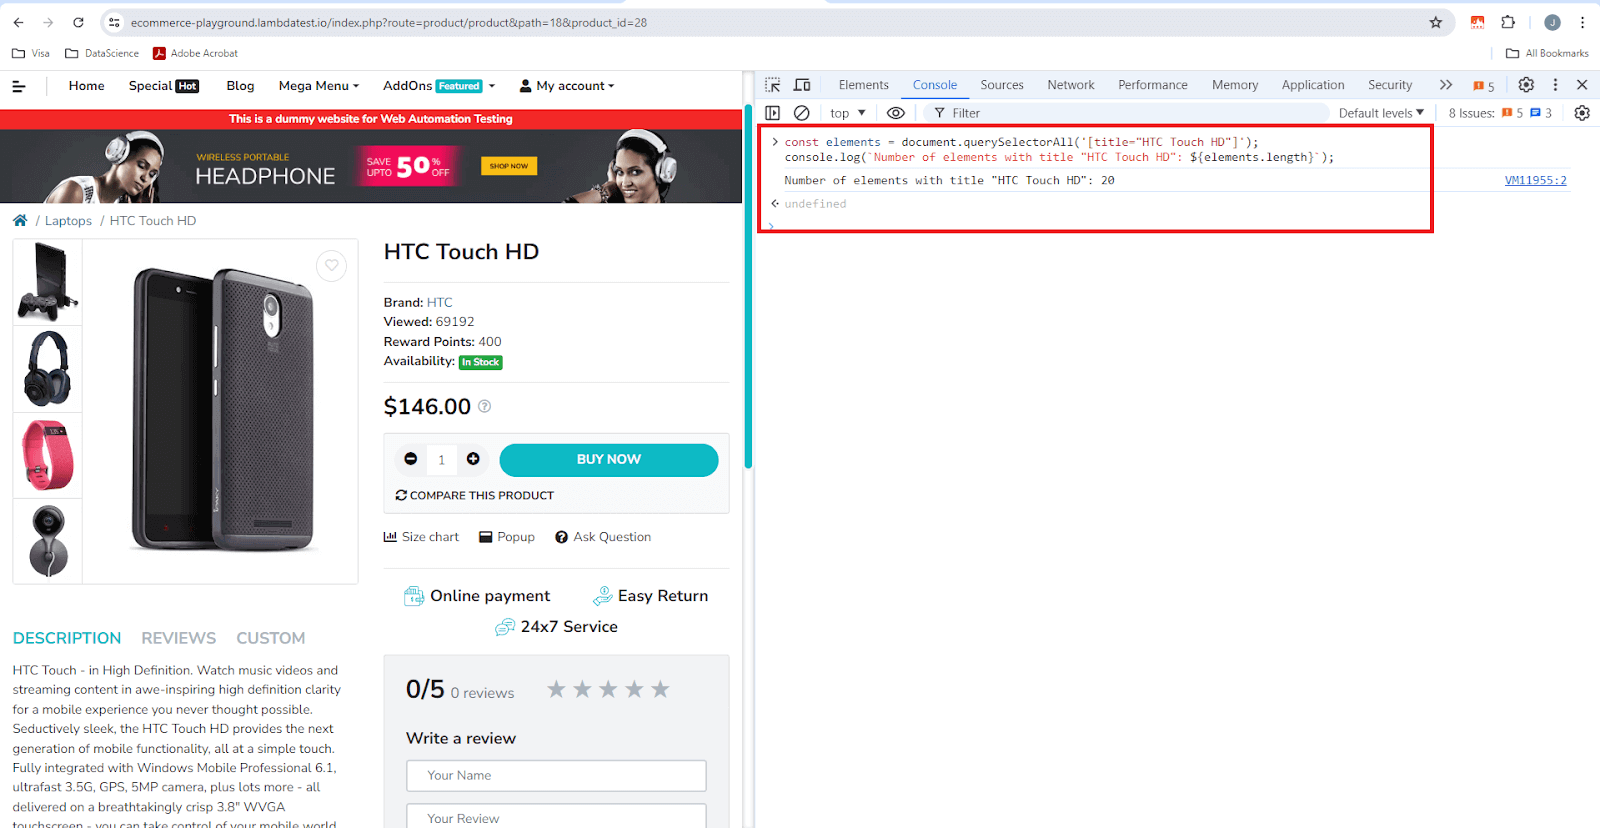Click the home icon in the breadcrumb
The height and width of the screenshot is (828, 1600).
point(20,220)
